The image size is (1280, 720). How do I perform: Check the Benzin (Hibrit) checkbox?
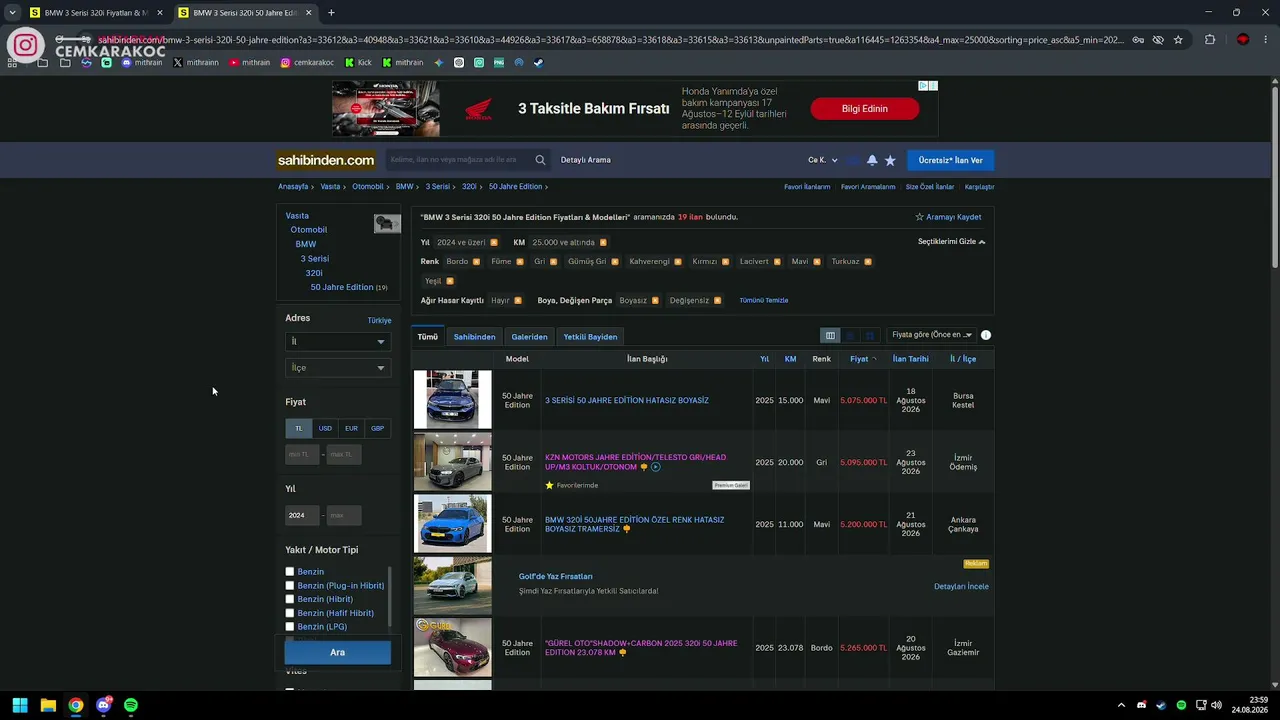(290, 600)
